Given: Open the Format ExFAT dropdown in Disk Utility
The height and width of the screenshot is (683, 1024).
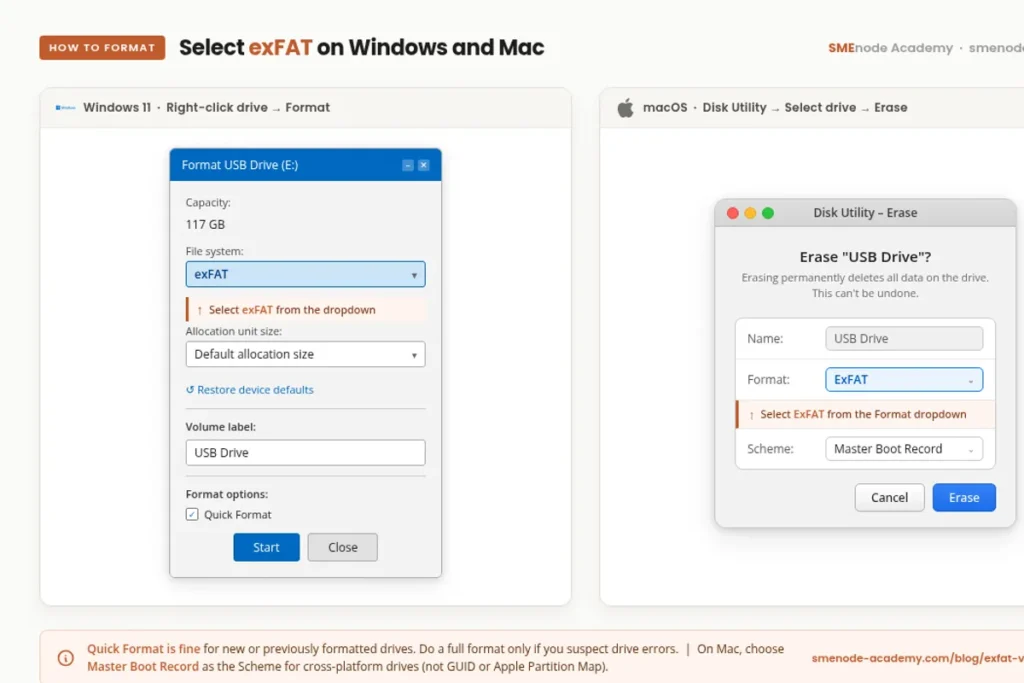Looking at the screenshot, I should (x=904, y=379).
